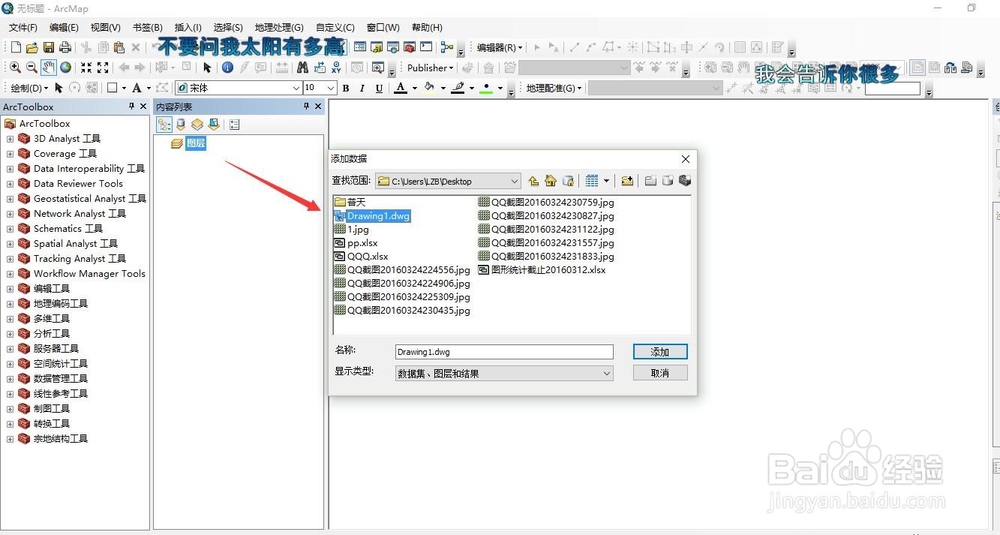
Task: Create a new map document
Action: click(16, 47)
